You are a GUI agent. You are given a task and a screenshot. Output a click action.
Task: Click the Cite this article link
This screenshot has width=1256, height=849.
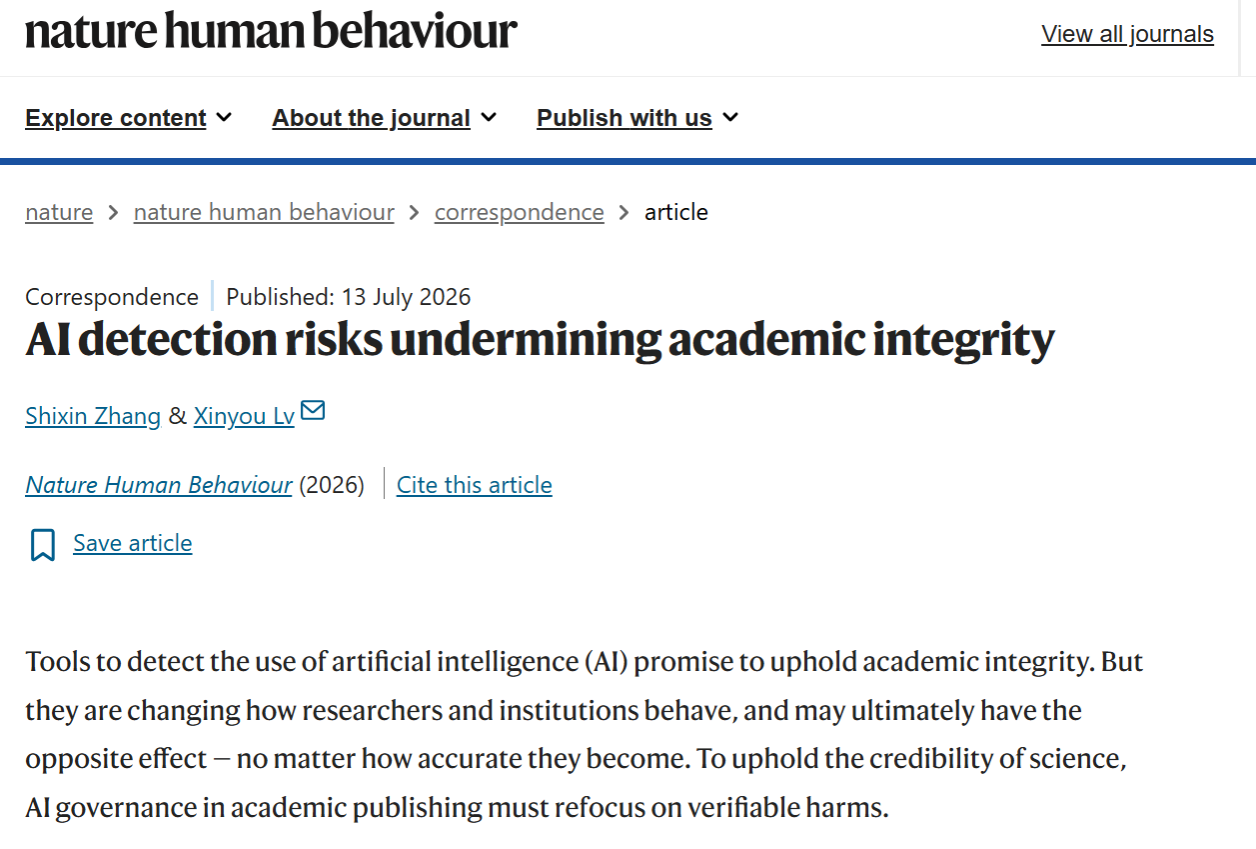(x=474, y=485)
